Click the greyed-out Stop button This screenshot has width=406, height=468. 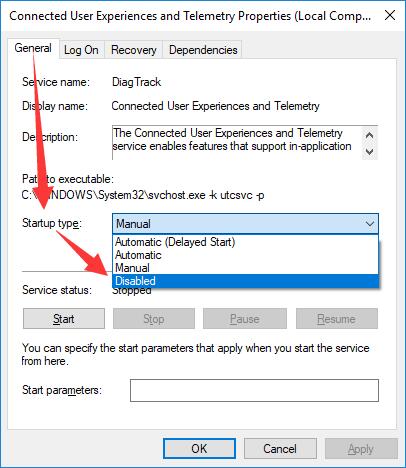point(154,319)
